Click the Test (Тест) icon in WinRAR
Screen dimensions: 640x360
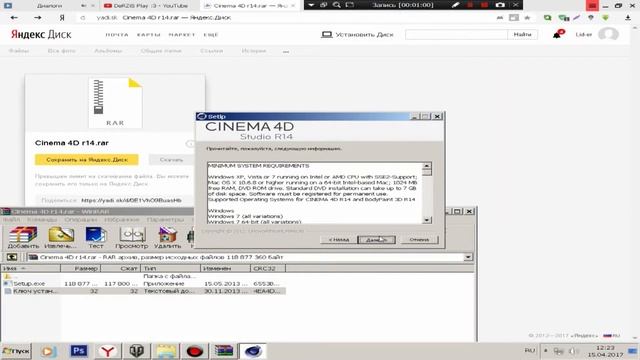click(x=96, y=238)
